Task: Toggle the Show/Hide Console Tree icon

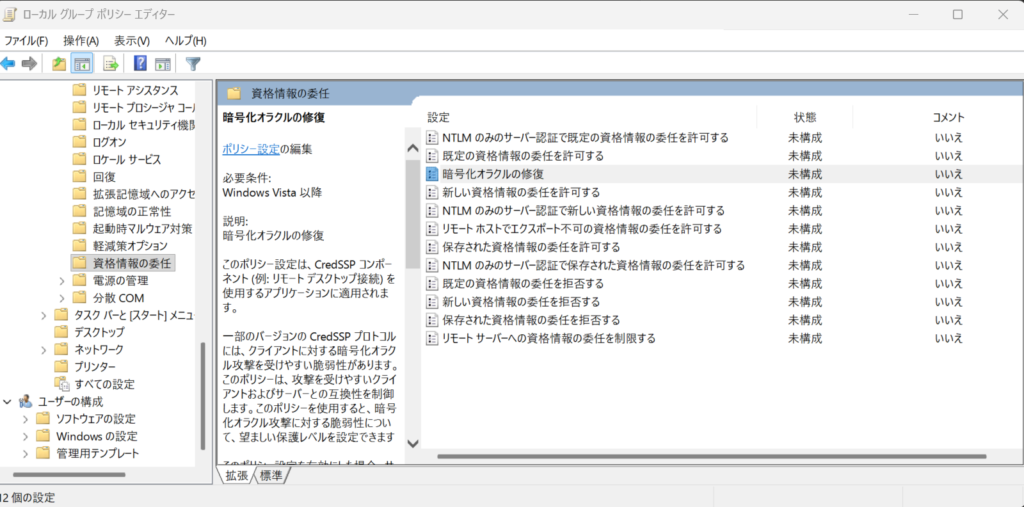Action: click(82, 63)
